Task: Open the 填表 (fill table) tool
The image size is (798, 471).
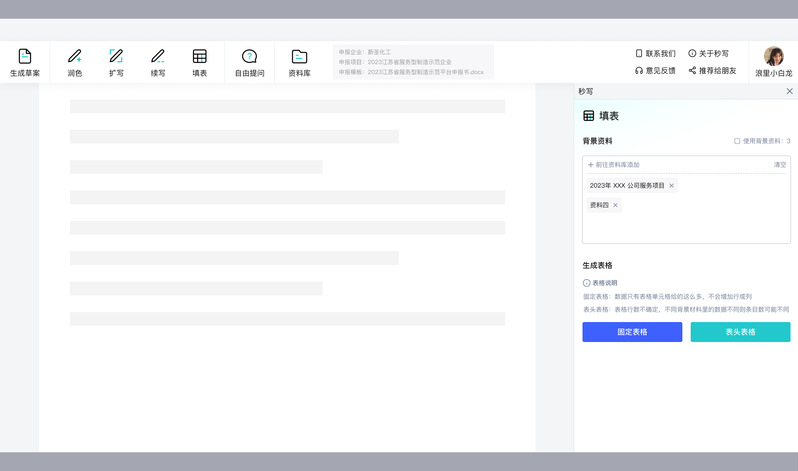Action: [x=200, y=57]
